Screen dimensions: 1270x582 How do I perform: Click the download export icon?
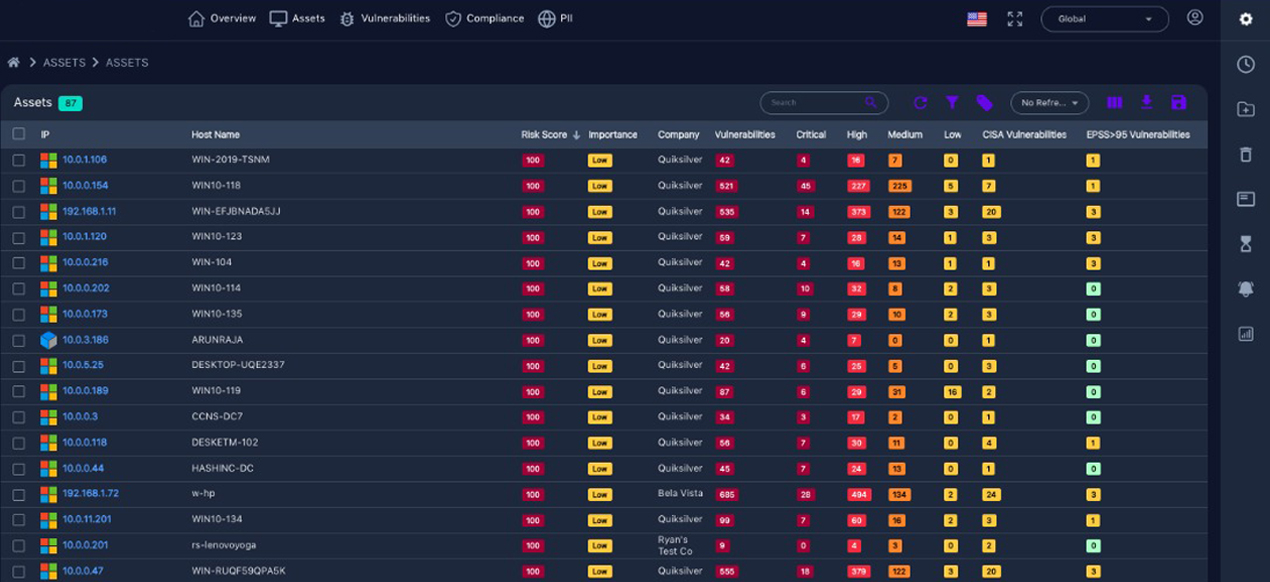pos(1147,103)
